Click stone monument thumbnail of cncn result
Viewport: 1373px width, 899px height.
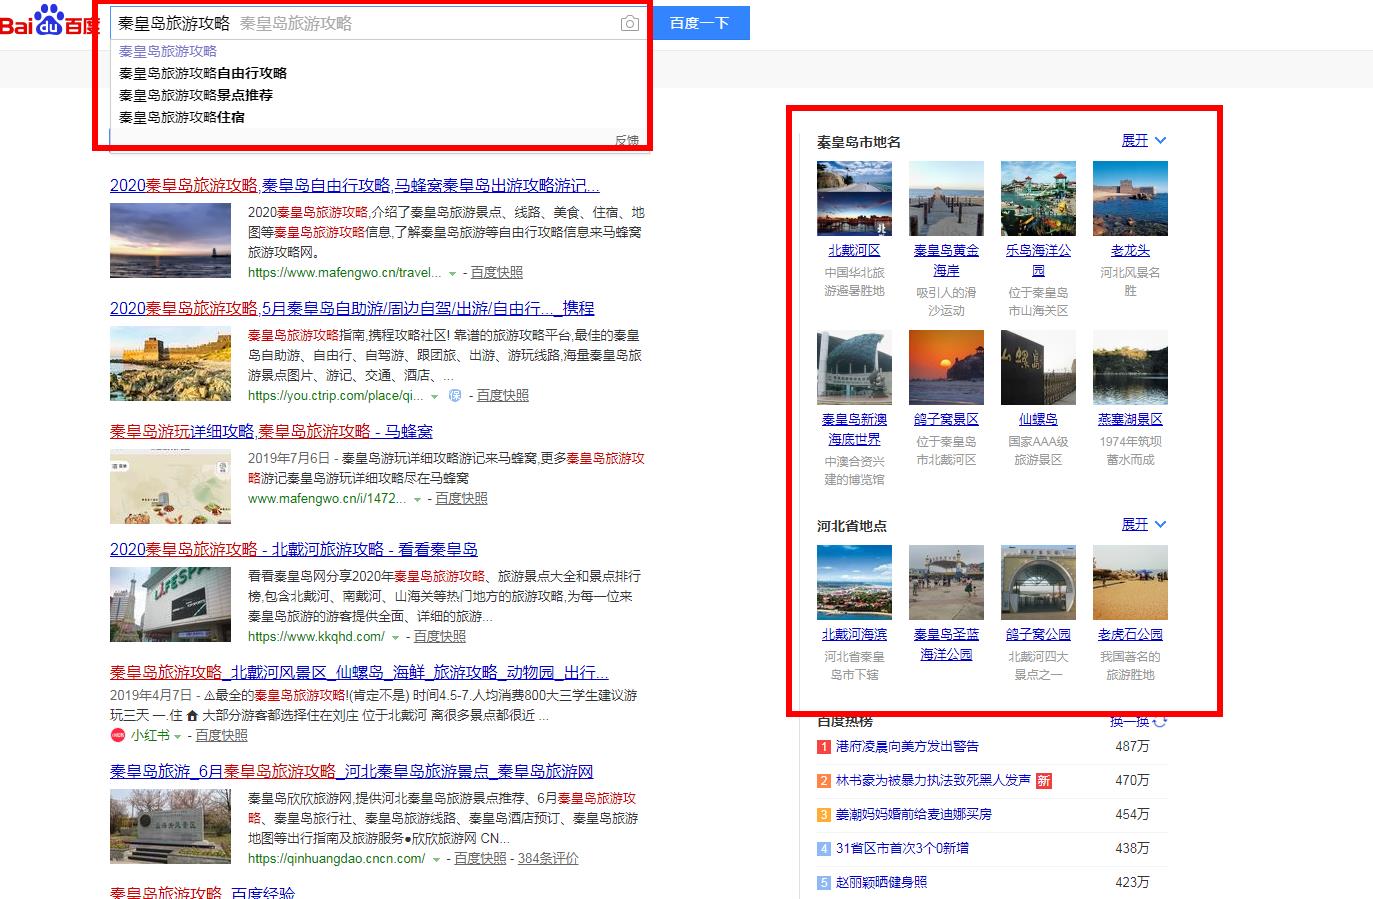click(x=170, y=827)
